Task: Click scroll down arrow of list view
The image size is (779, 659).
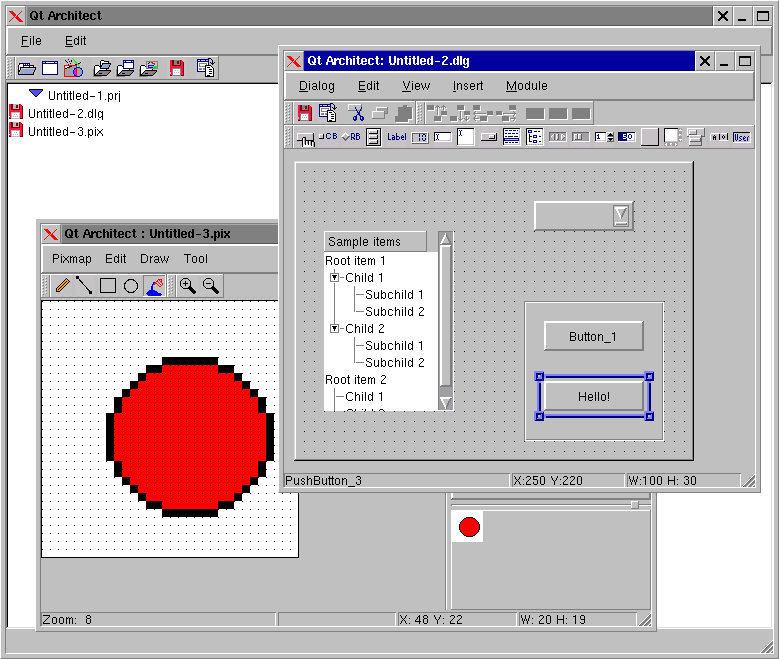Action: 446,403
